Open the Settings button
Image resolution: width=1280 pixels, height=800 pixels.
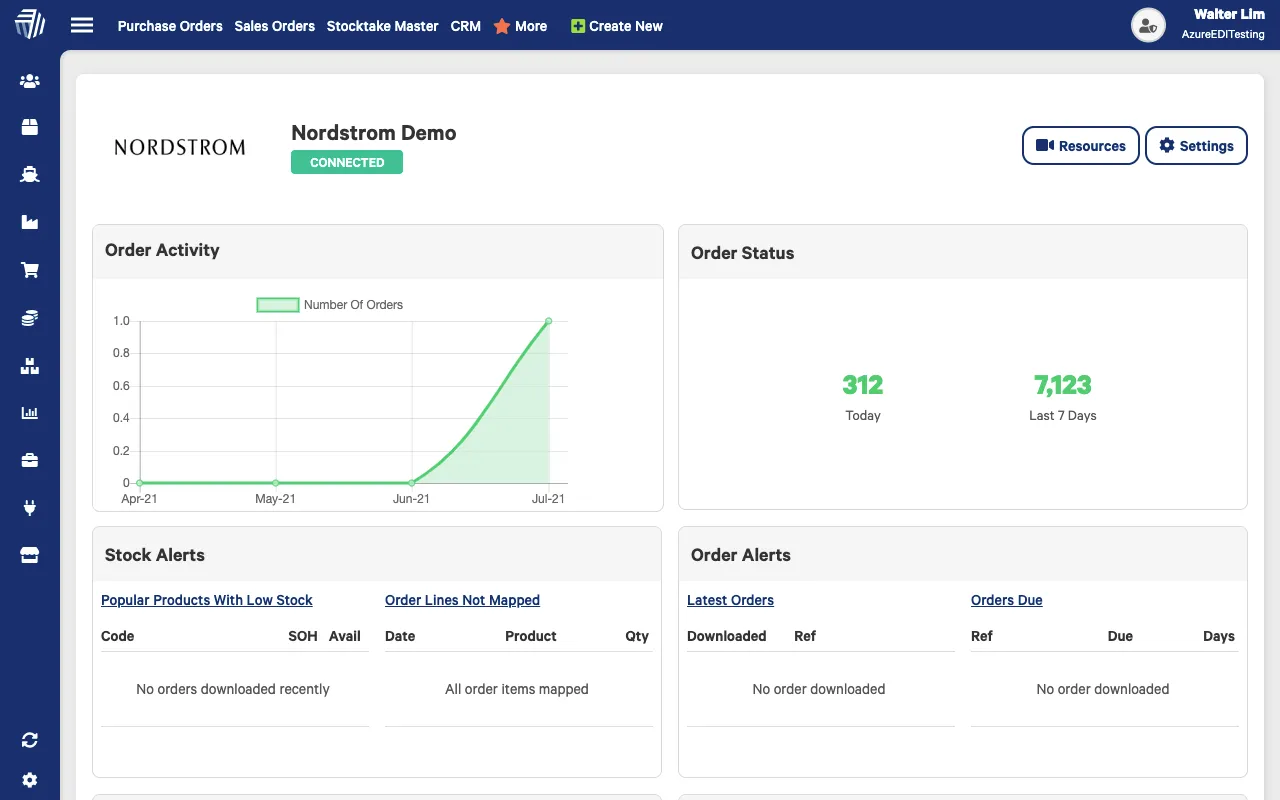pos(1196,146)
